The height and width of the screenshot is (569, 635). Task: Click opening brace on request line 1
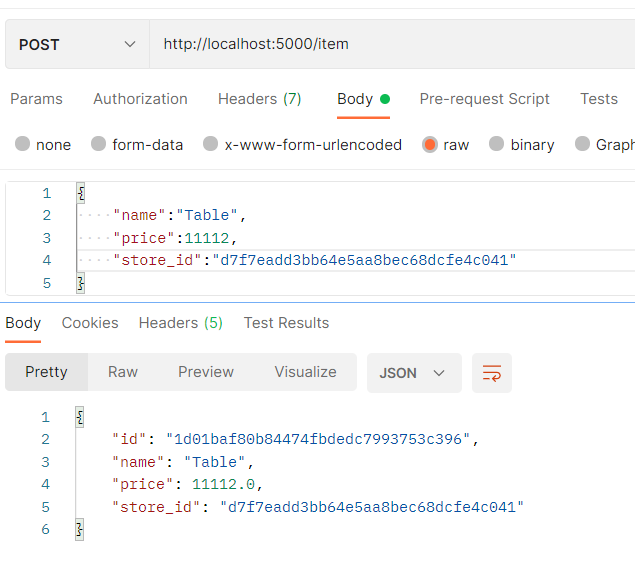point(81,193)
